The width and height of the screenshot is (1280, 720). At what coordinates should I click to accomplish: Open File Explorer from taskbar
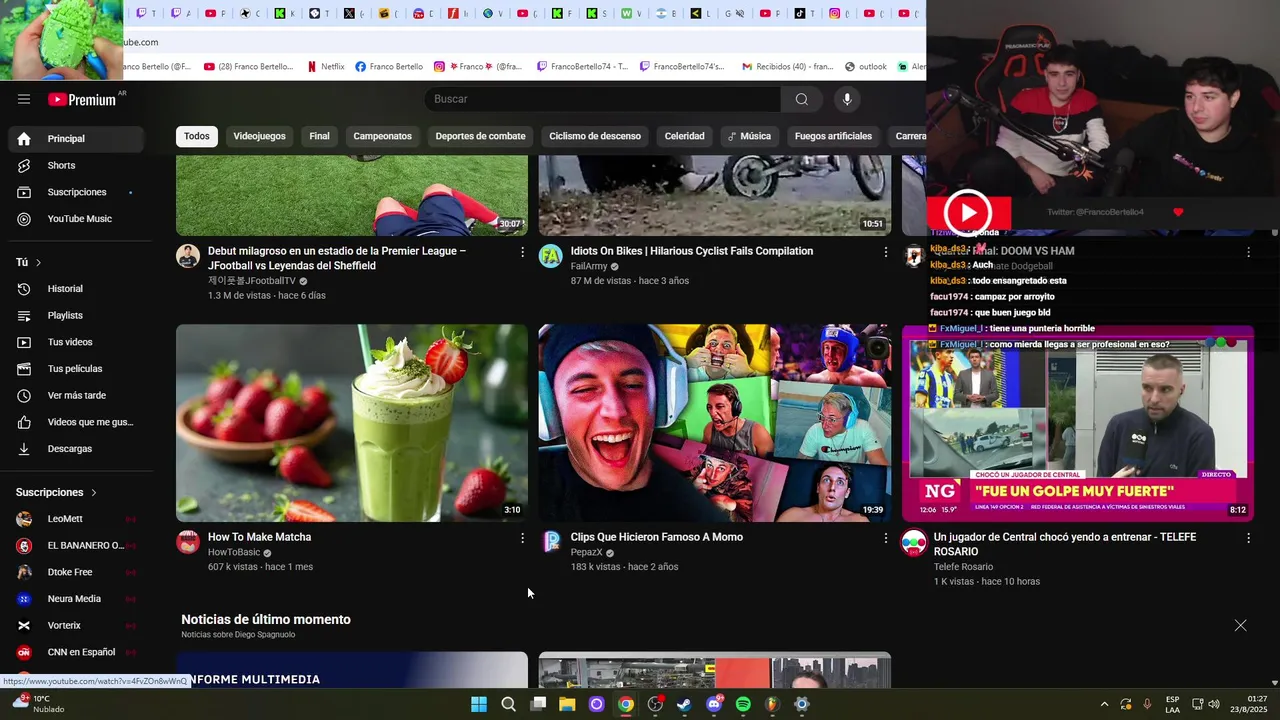(567, 704)
